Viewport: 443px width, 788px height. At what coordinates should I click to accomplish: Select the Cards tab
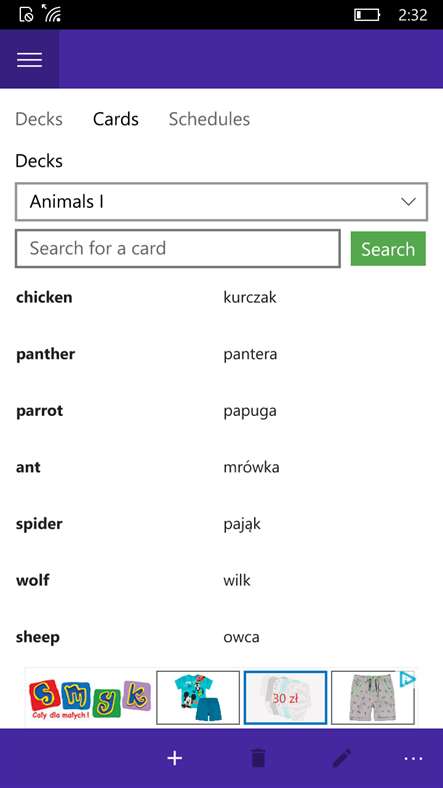(x=116, y=119)
